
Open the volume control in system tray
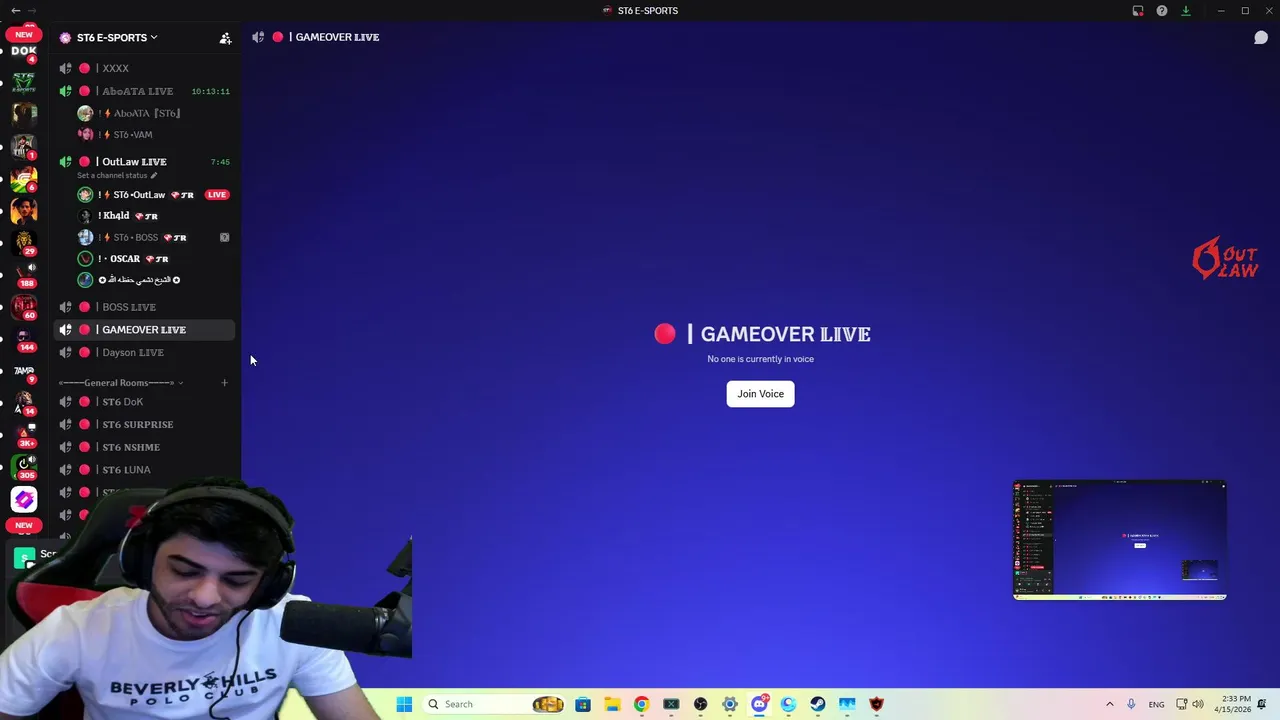(1198, 704)
